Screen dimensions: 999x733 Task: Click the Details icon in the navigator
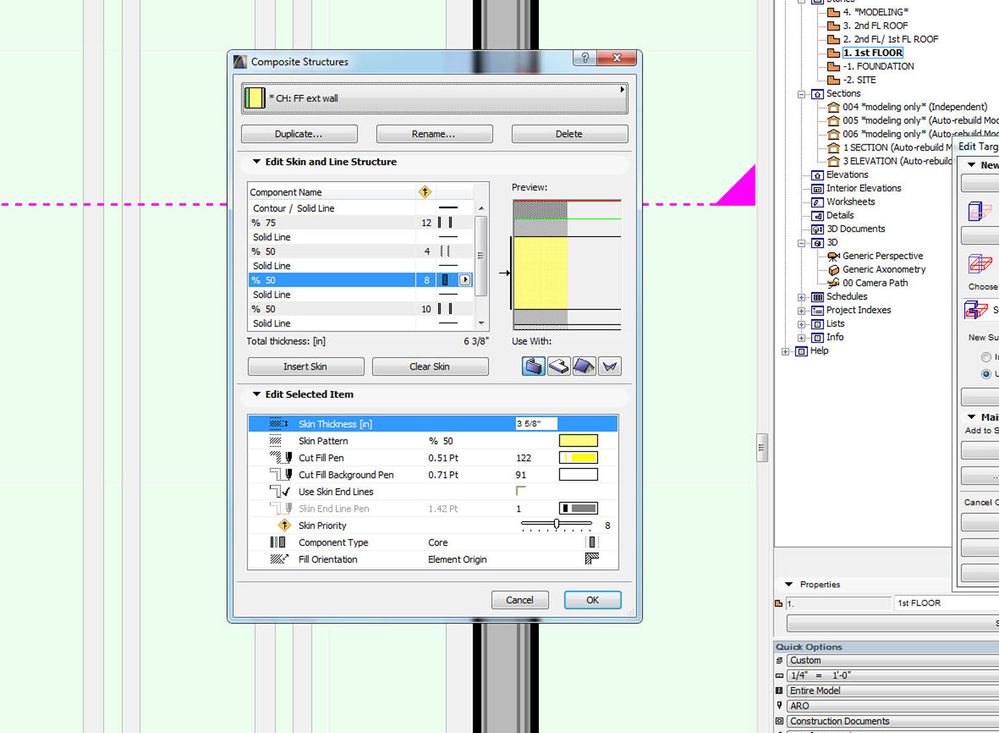[x=817, y=215]
